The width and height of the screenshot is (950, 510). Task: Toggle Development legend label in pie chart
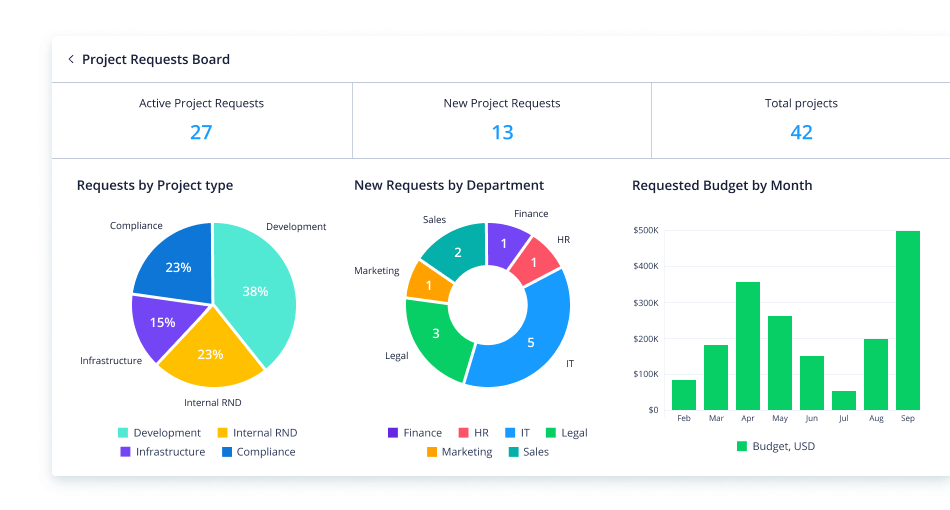point(167,432)
